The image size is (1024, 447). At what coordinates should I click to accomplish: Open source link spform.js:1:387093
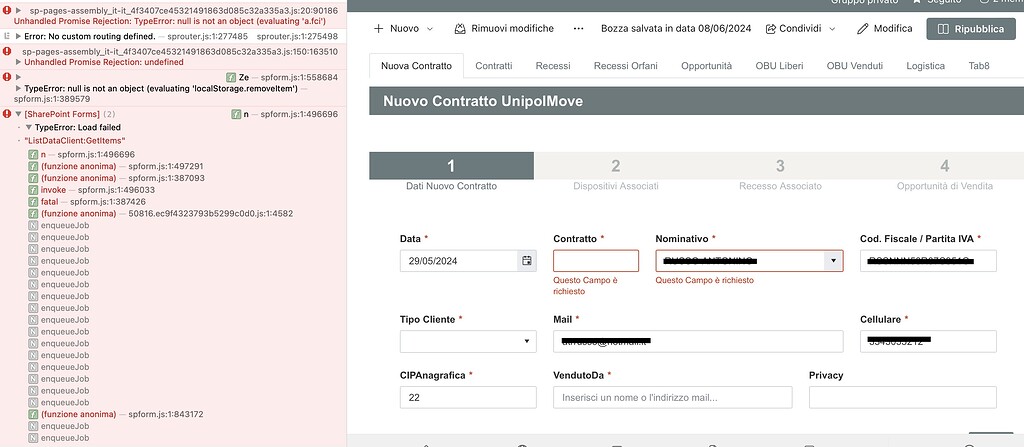(x=167, y=178)
